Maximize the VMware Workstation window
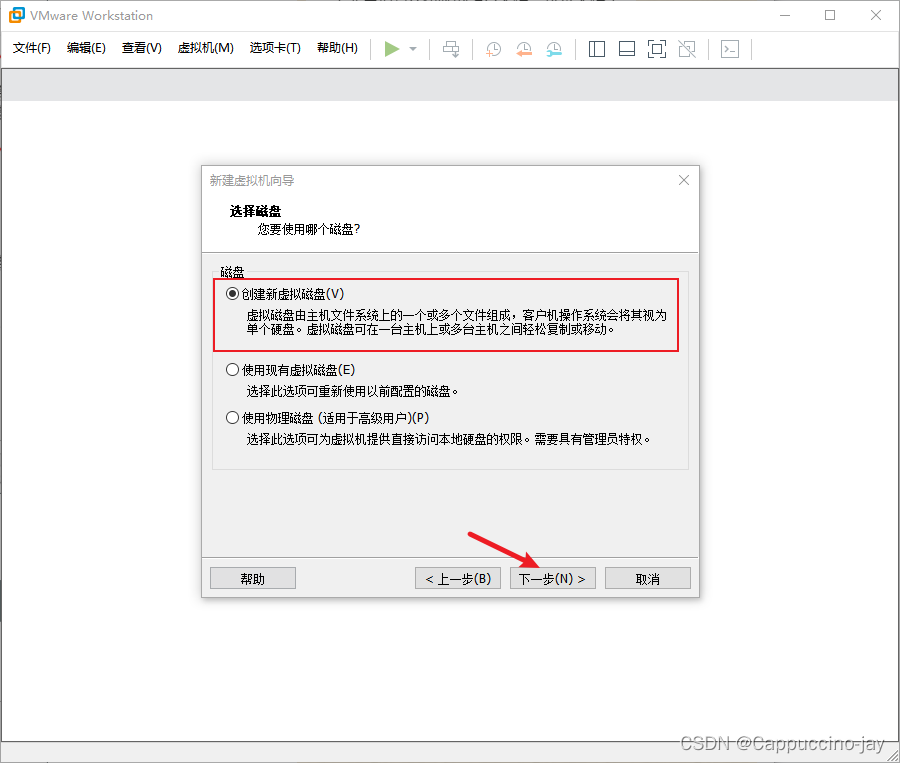This screenshot has width=900, height=763. pyautogui.click(x=830, y=16)
